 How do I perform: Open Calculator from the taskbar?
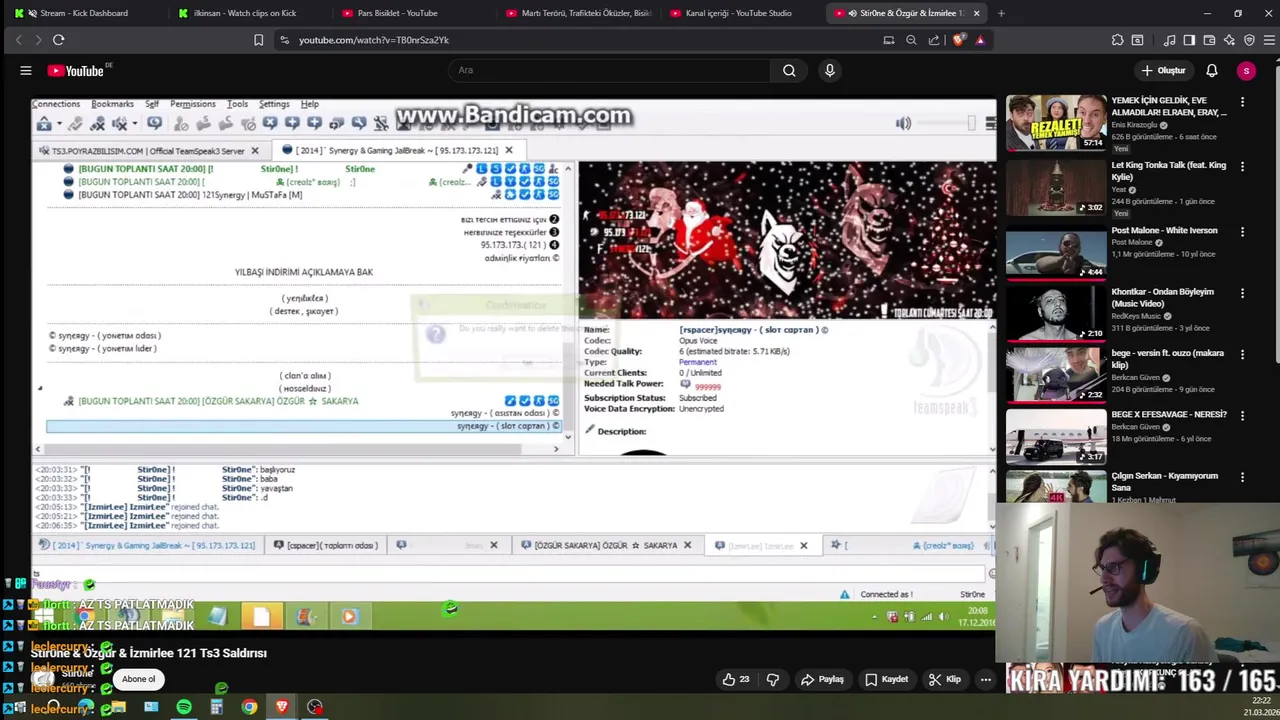coord(216,707)
